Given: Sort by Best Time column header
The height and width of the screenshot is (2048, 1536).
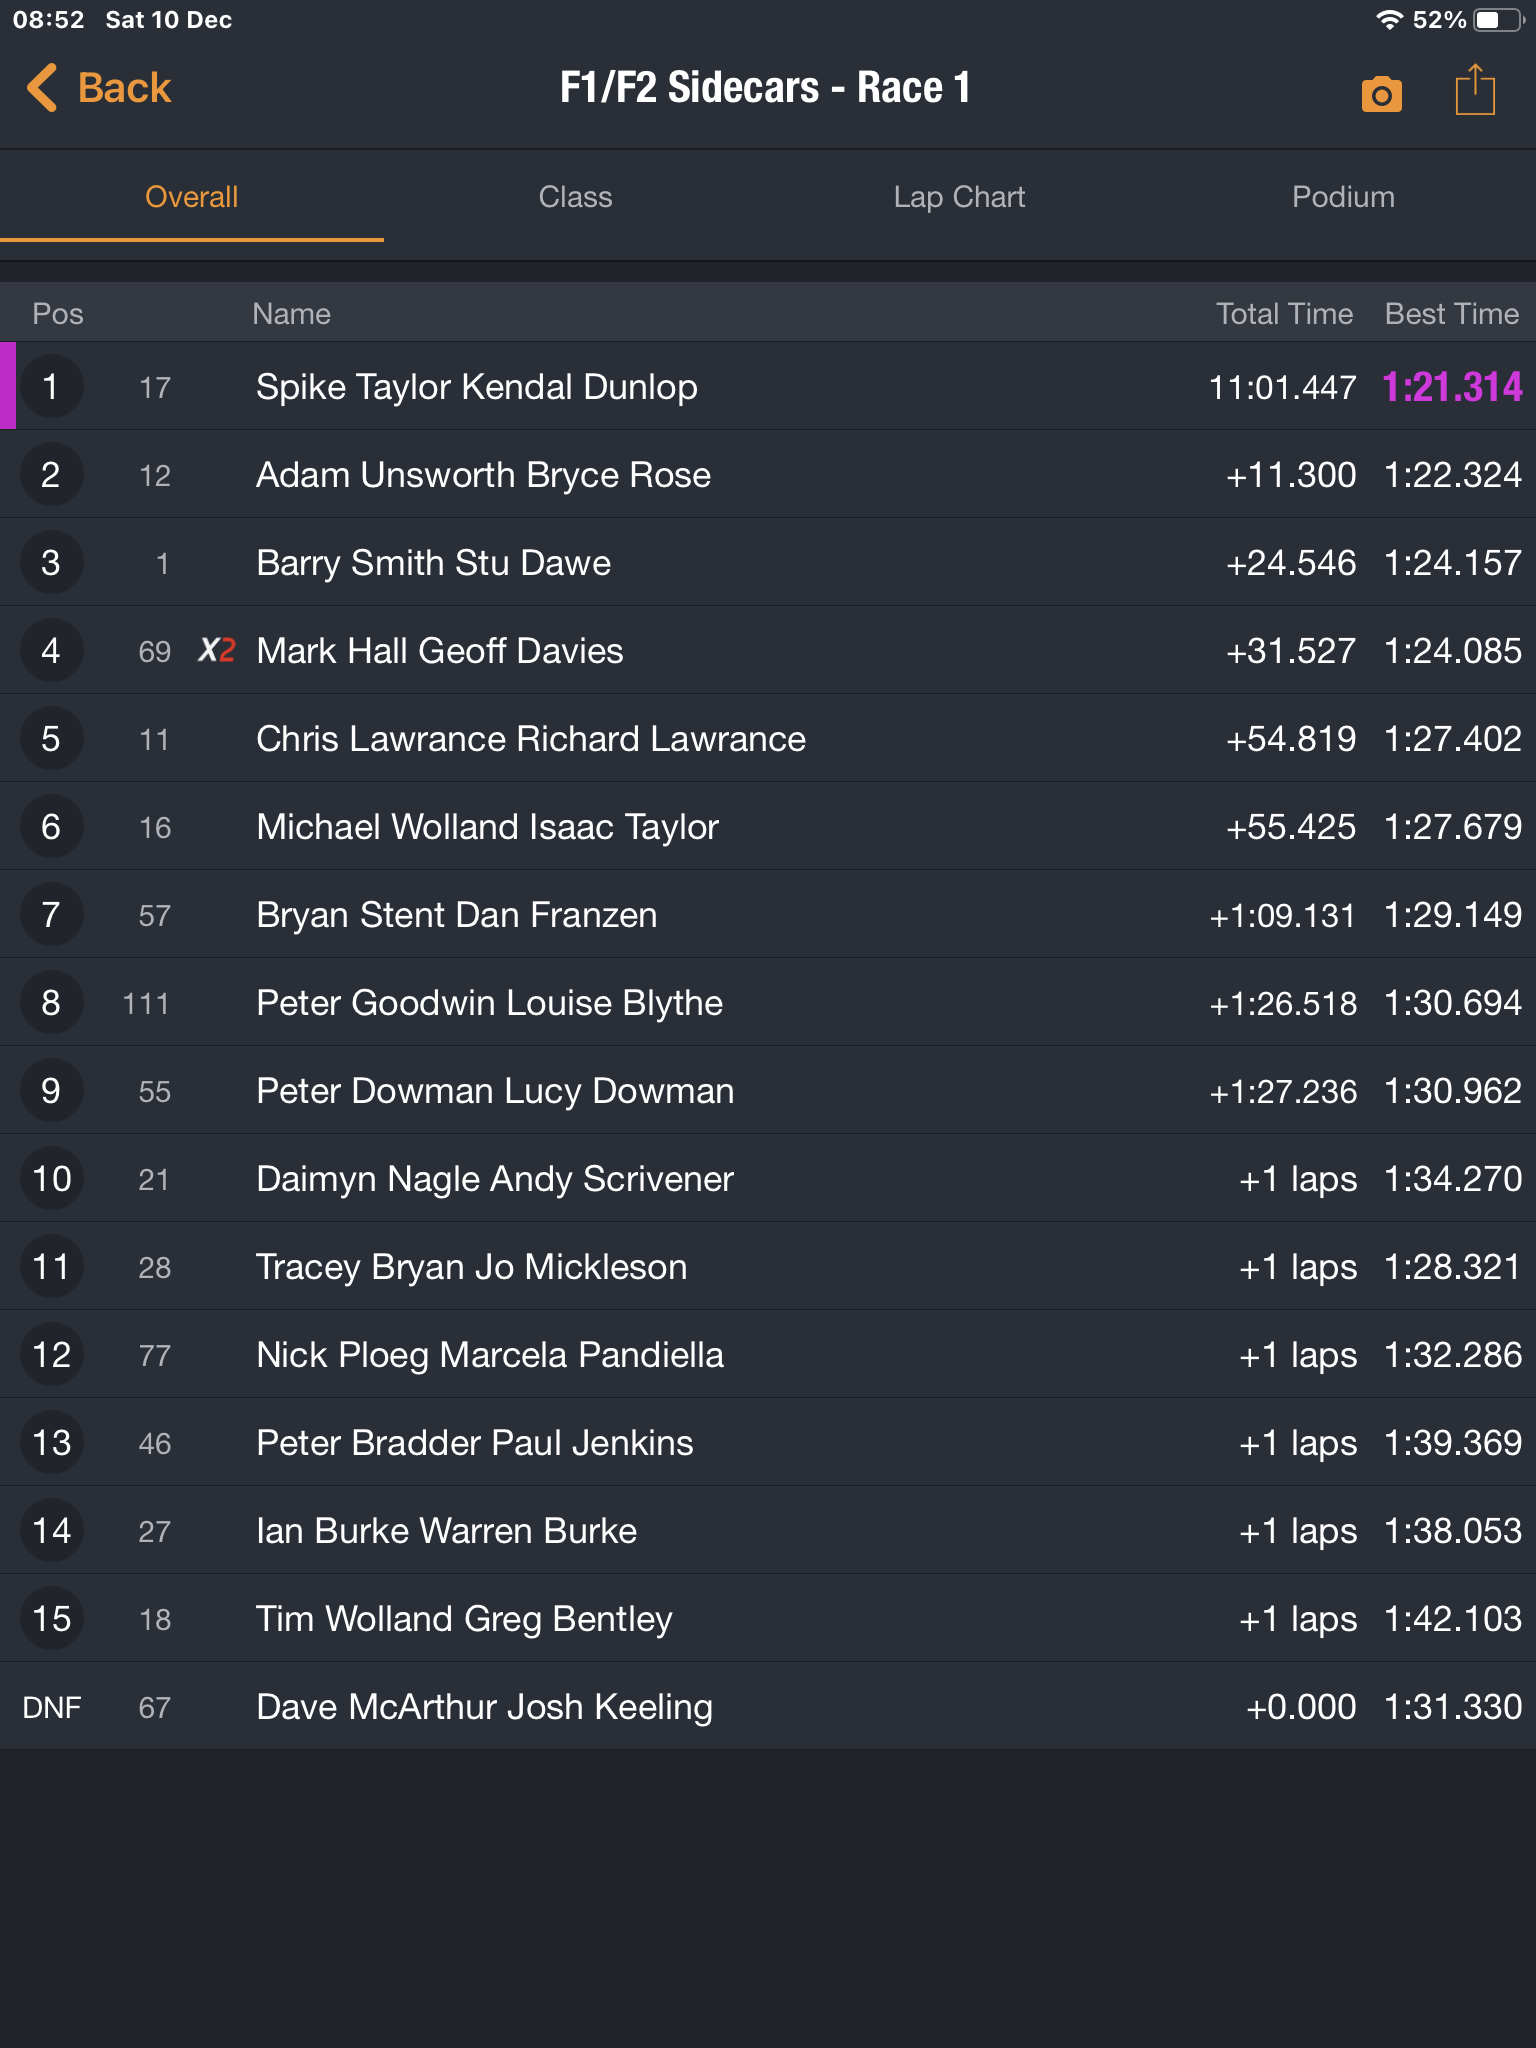Looking at the screenshot, I should pyautogui.click(x=1451, y=314).
